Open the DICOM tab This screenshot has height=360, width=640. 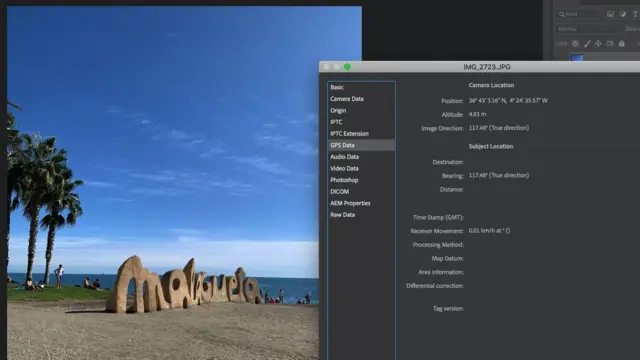click(x=361, y=191)
